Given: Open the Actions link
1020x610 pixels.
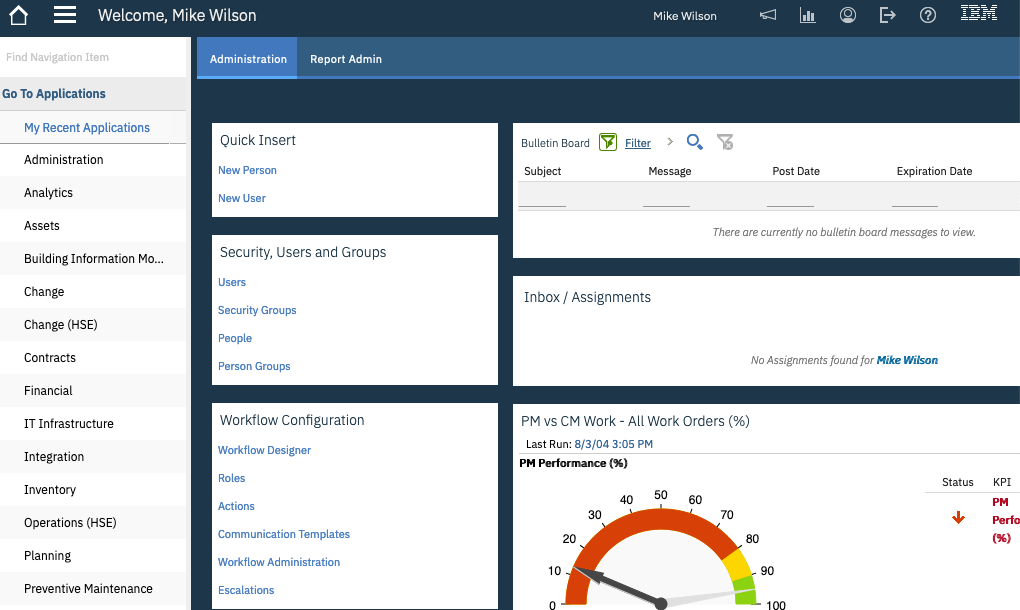Looking at the screenshot, I should tap(236, 505).
